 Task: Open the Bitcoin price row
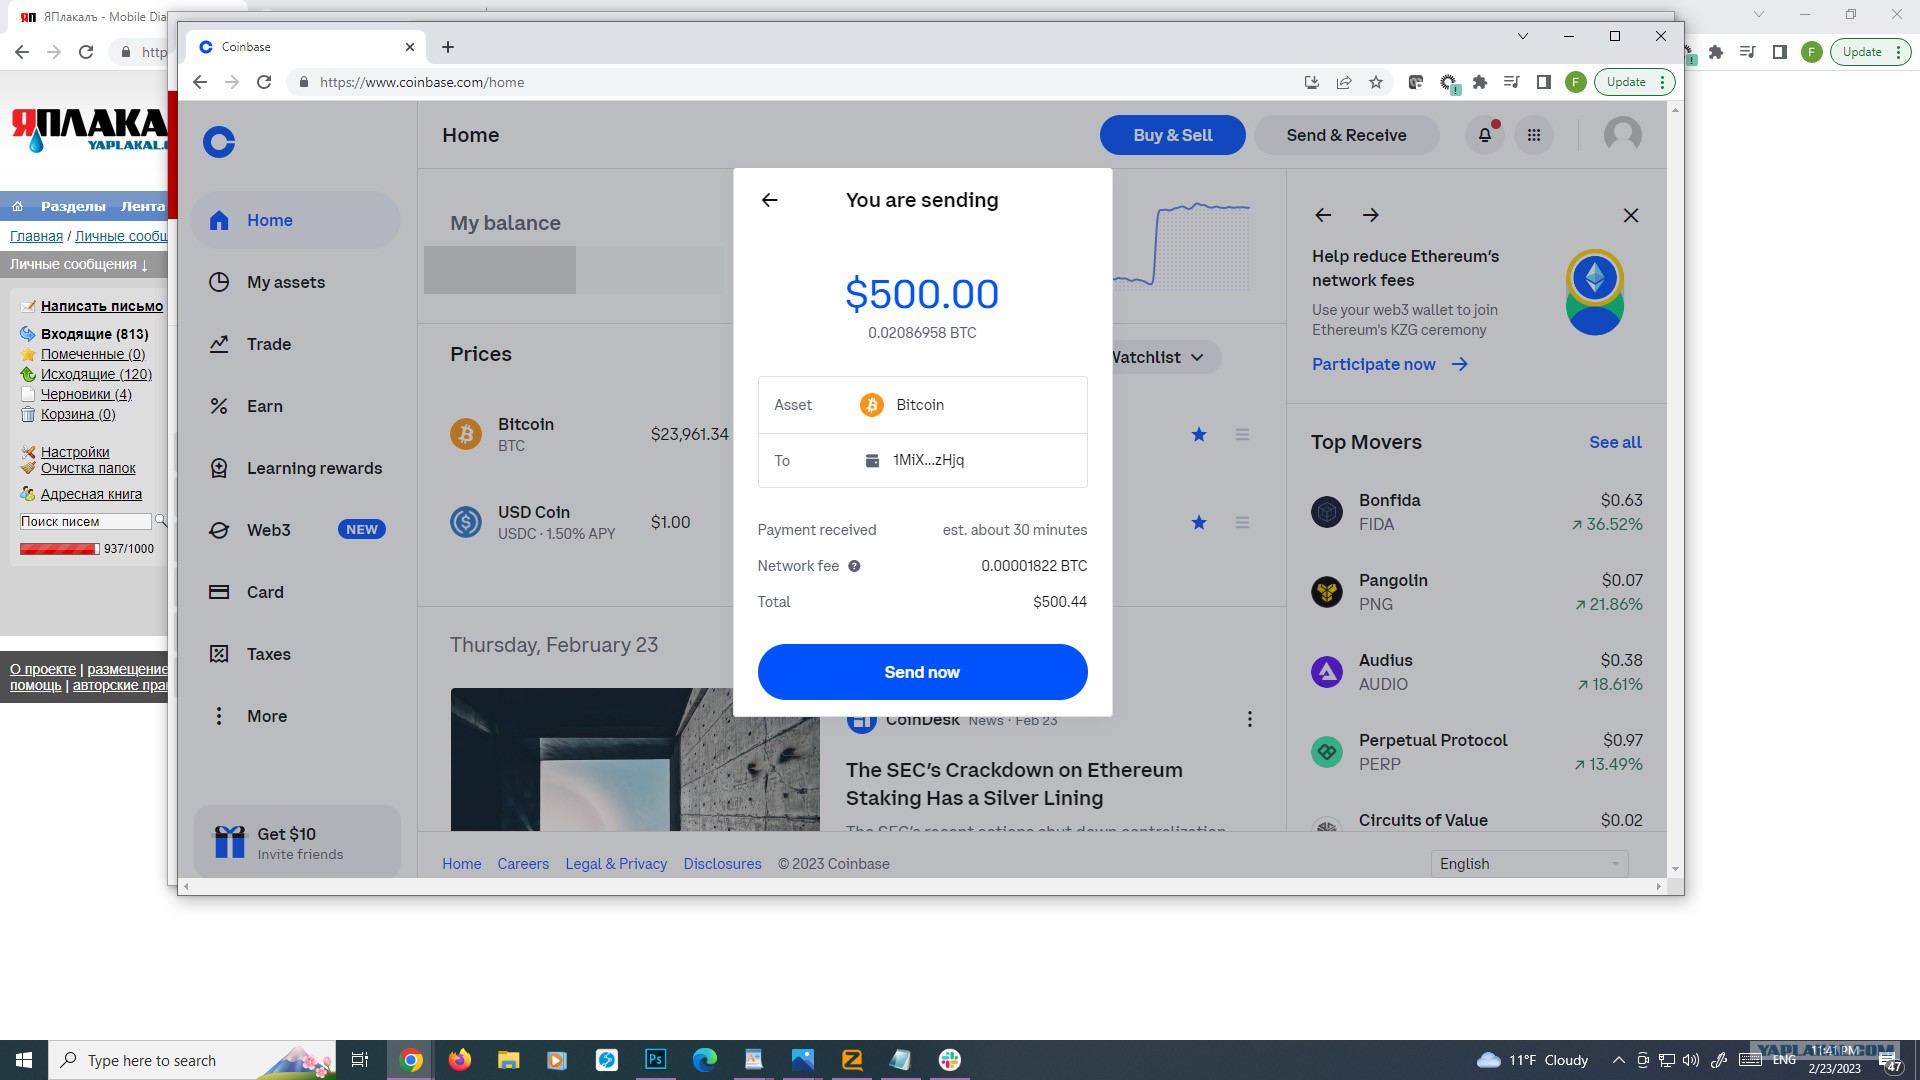pyautogui.click(x=590, y=434)
